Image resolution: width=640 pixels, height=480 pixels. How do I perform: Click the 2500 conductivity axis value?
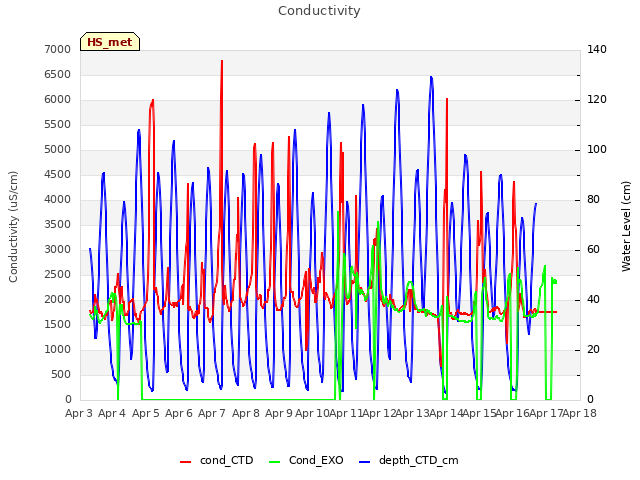click(x=58, y=274)
